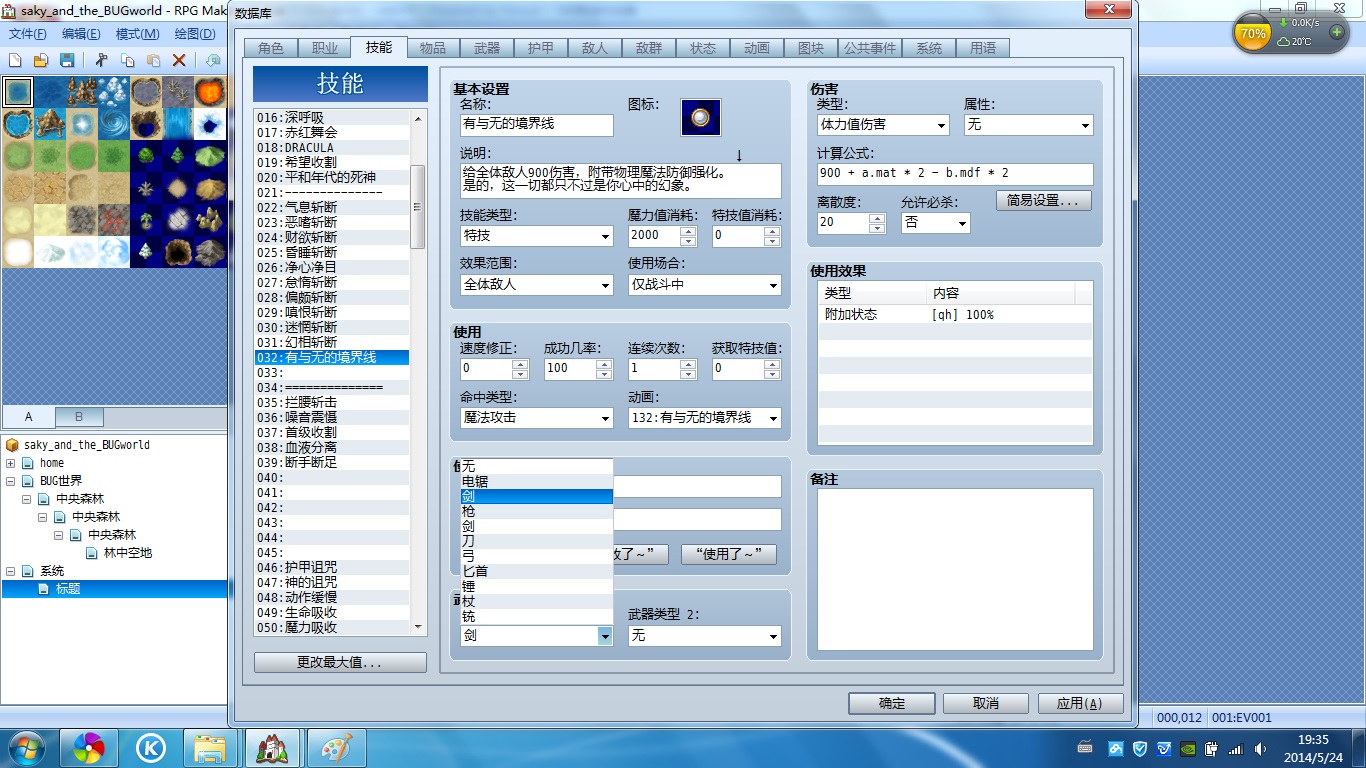
Task: Choose 匕首 in the open weapon type list
Action: [x=536, y=571]
